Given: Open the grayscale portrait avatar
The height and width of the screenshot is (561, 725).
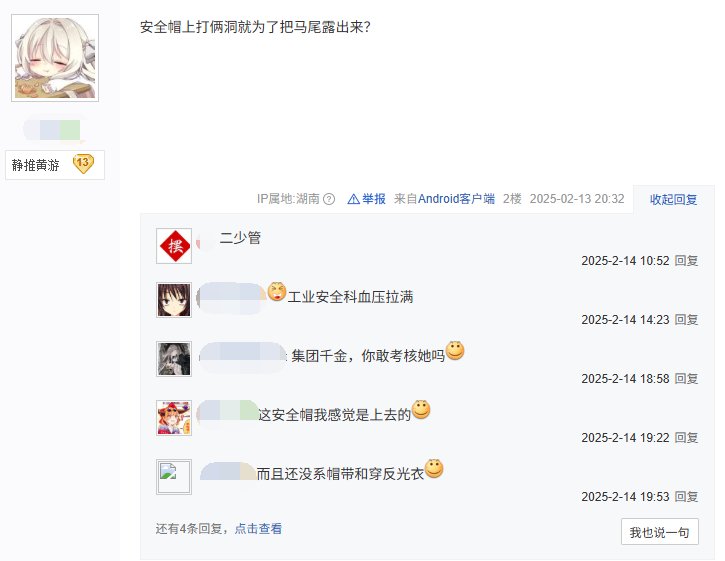Looking at the screenshot, I should (174, 359).
